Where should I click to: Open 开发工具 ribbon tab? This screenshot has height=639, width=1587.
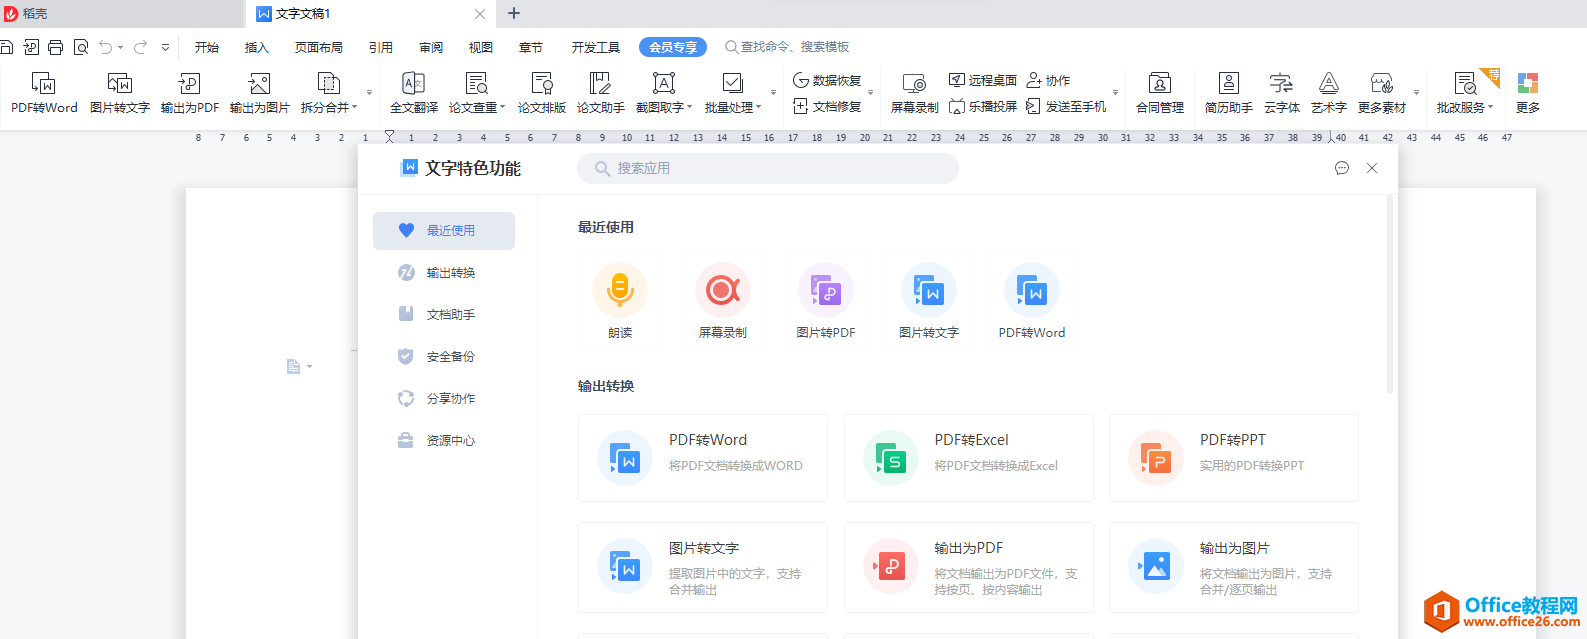pyautogui.click(x=596, y=47)
